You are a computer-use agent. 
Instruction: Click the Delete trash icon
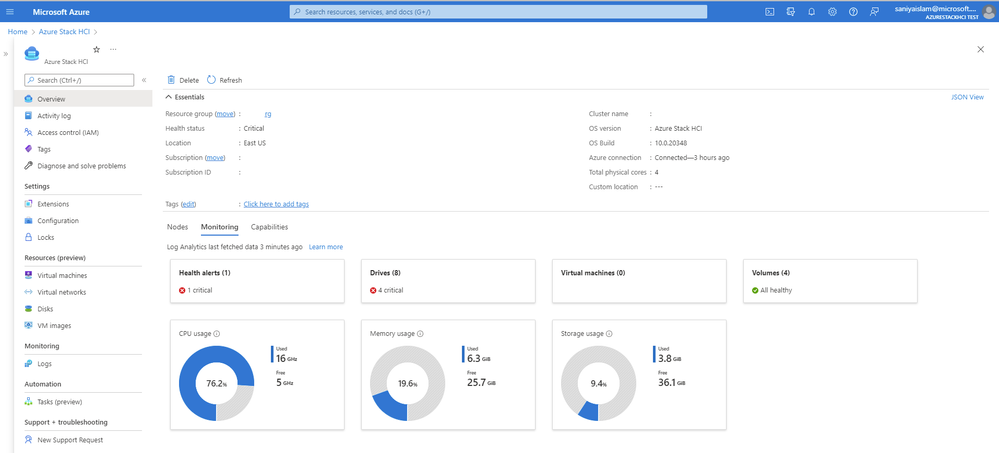pyautogui.click(x=171, y=80)
